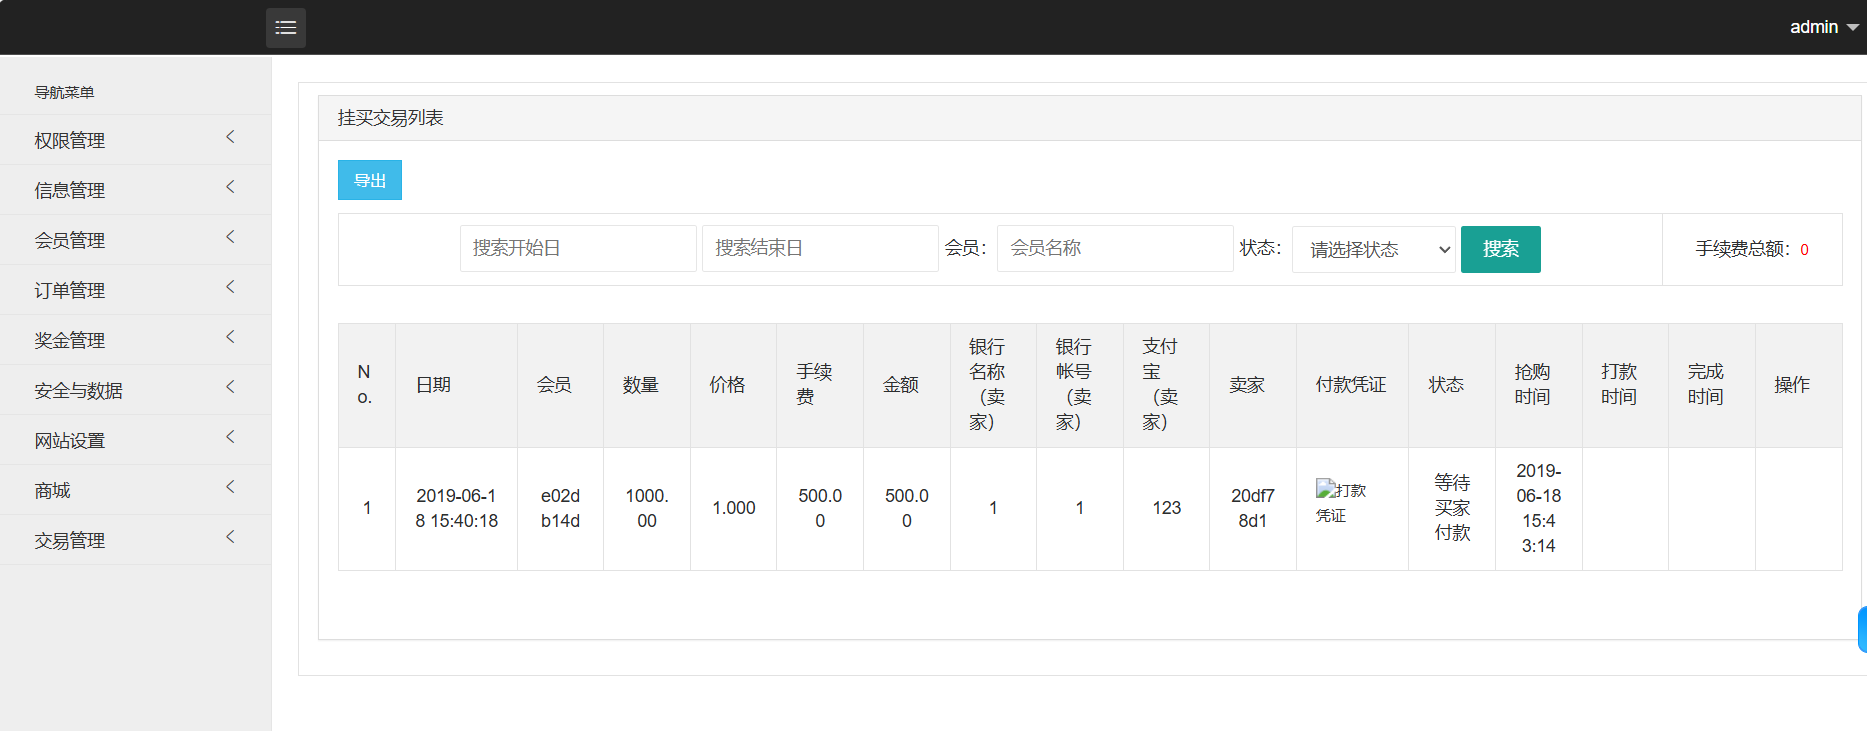This screenshot has height=731, width=1867.
Task: Click the green 搜索 search button
Action: [1500, 249]
